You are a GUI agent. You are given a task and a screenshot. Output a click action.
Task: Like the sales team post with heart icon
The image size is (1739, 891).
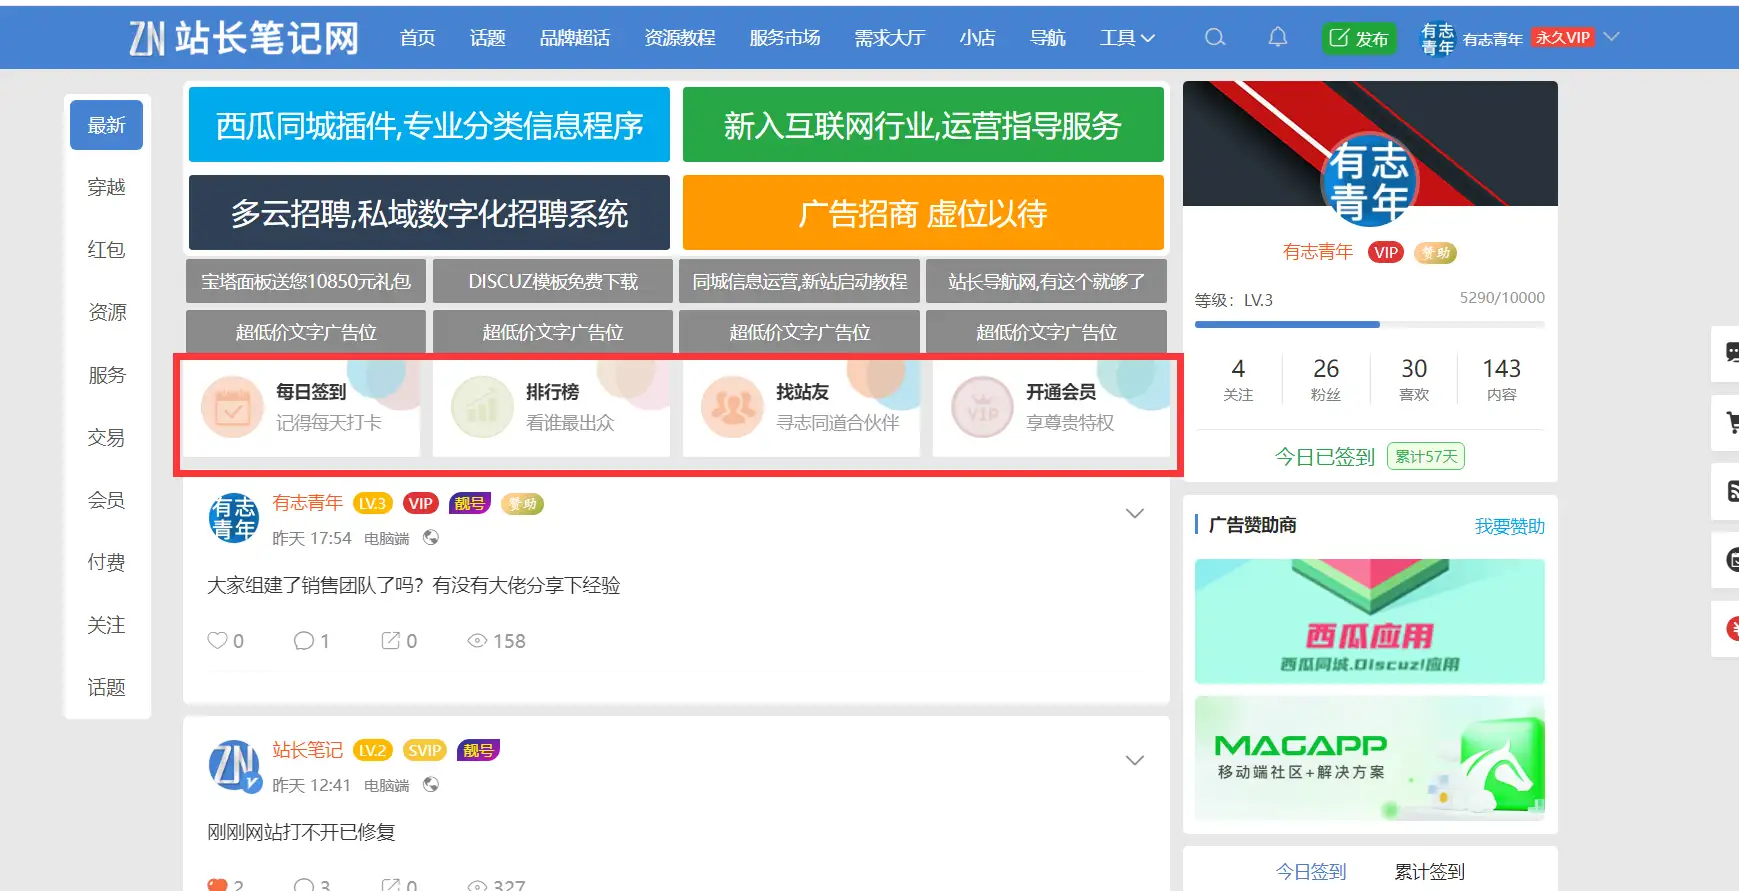217,641
